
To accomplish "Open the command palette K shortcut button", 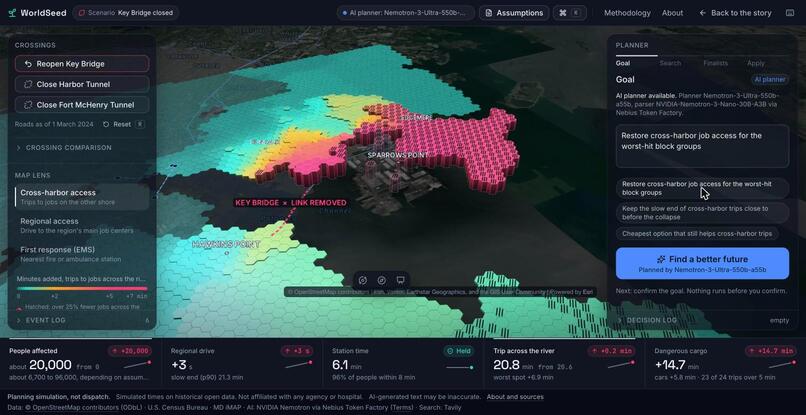I will click(x=570, y=13).
